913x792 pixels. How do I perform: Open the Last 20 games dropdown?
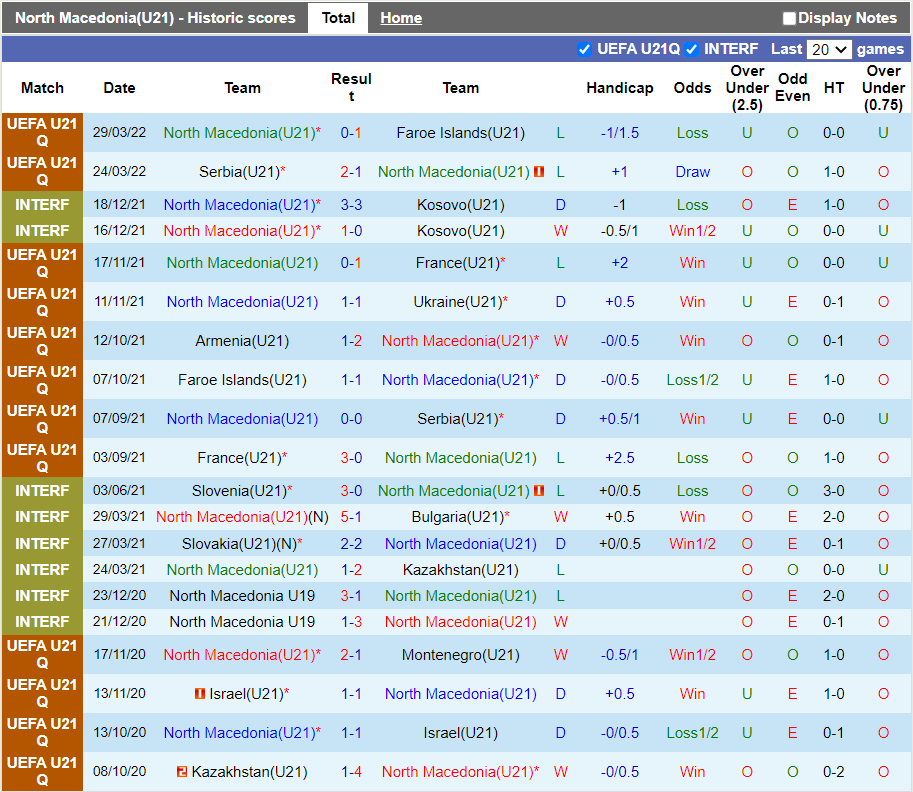pyautogui.click(x=829, y=50)
